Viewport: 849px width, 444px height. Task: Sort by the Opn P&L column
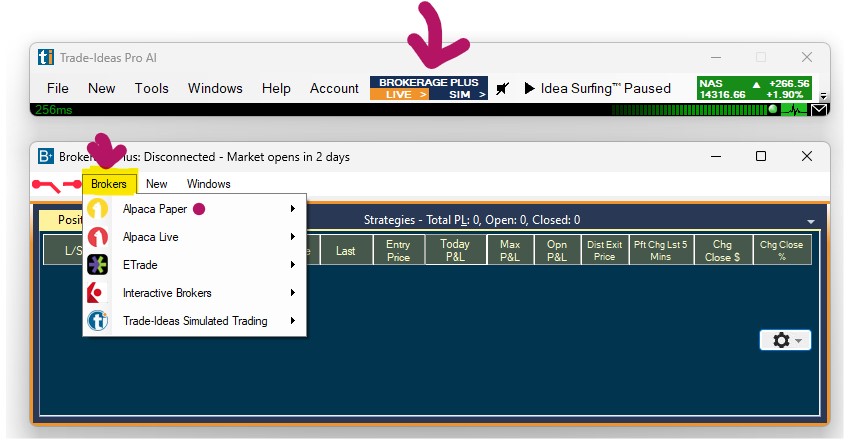pyautogui.click(x=557, y=251)
